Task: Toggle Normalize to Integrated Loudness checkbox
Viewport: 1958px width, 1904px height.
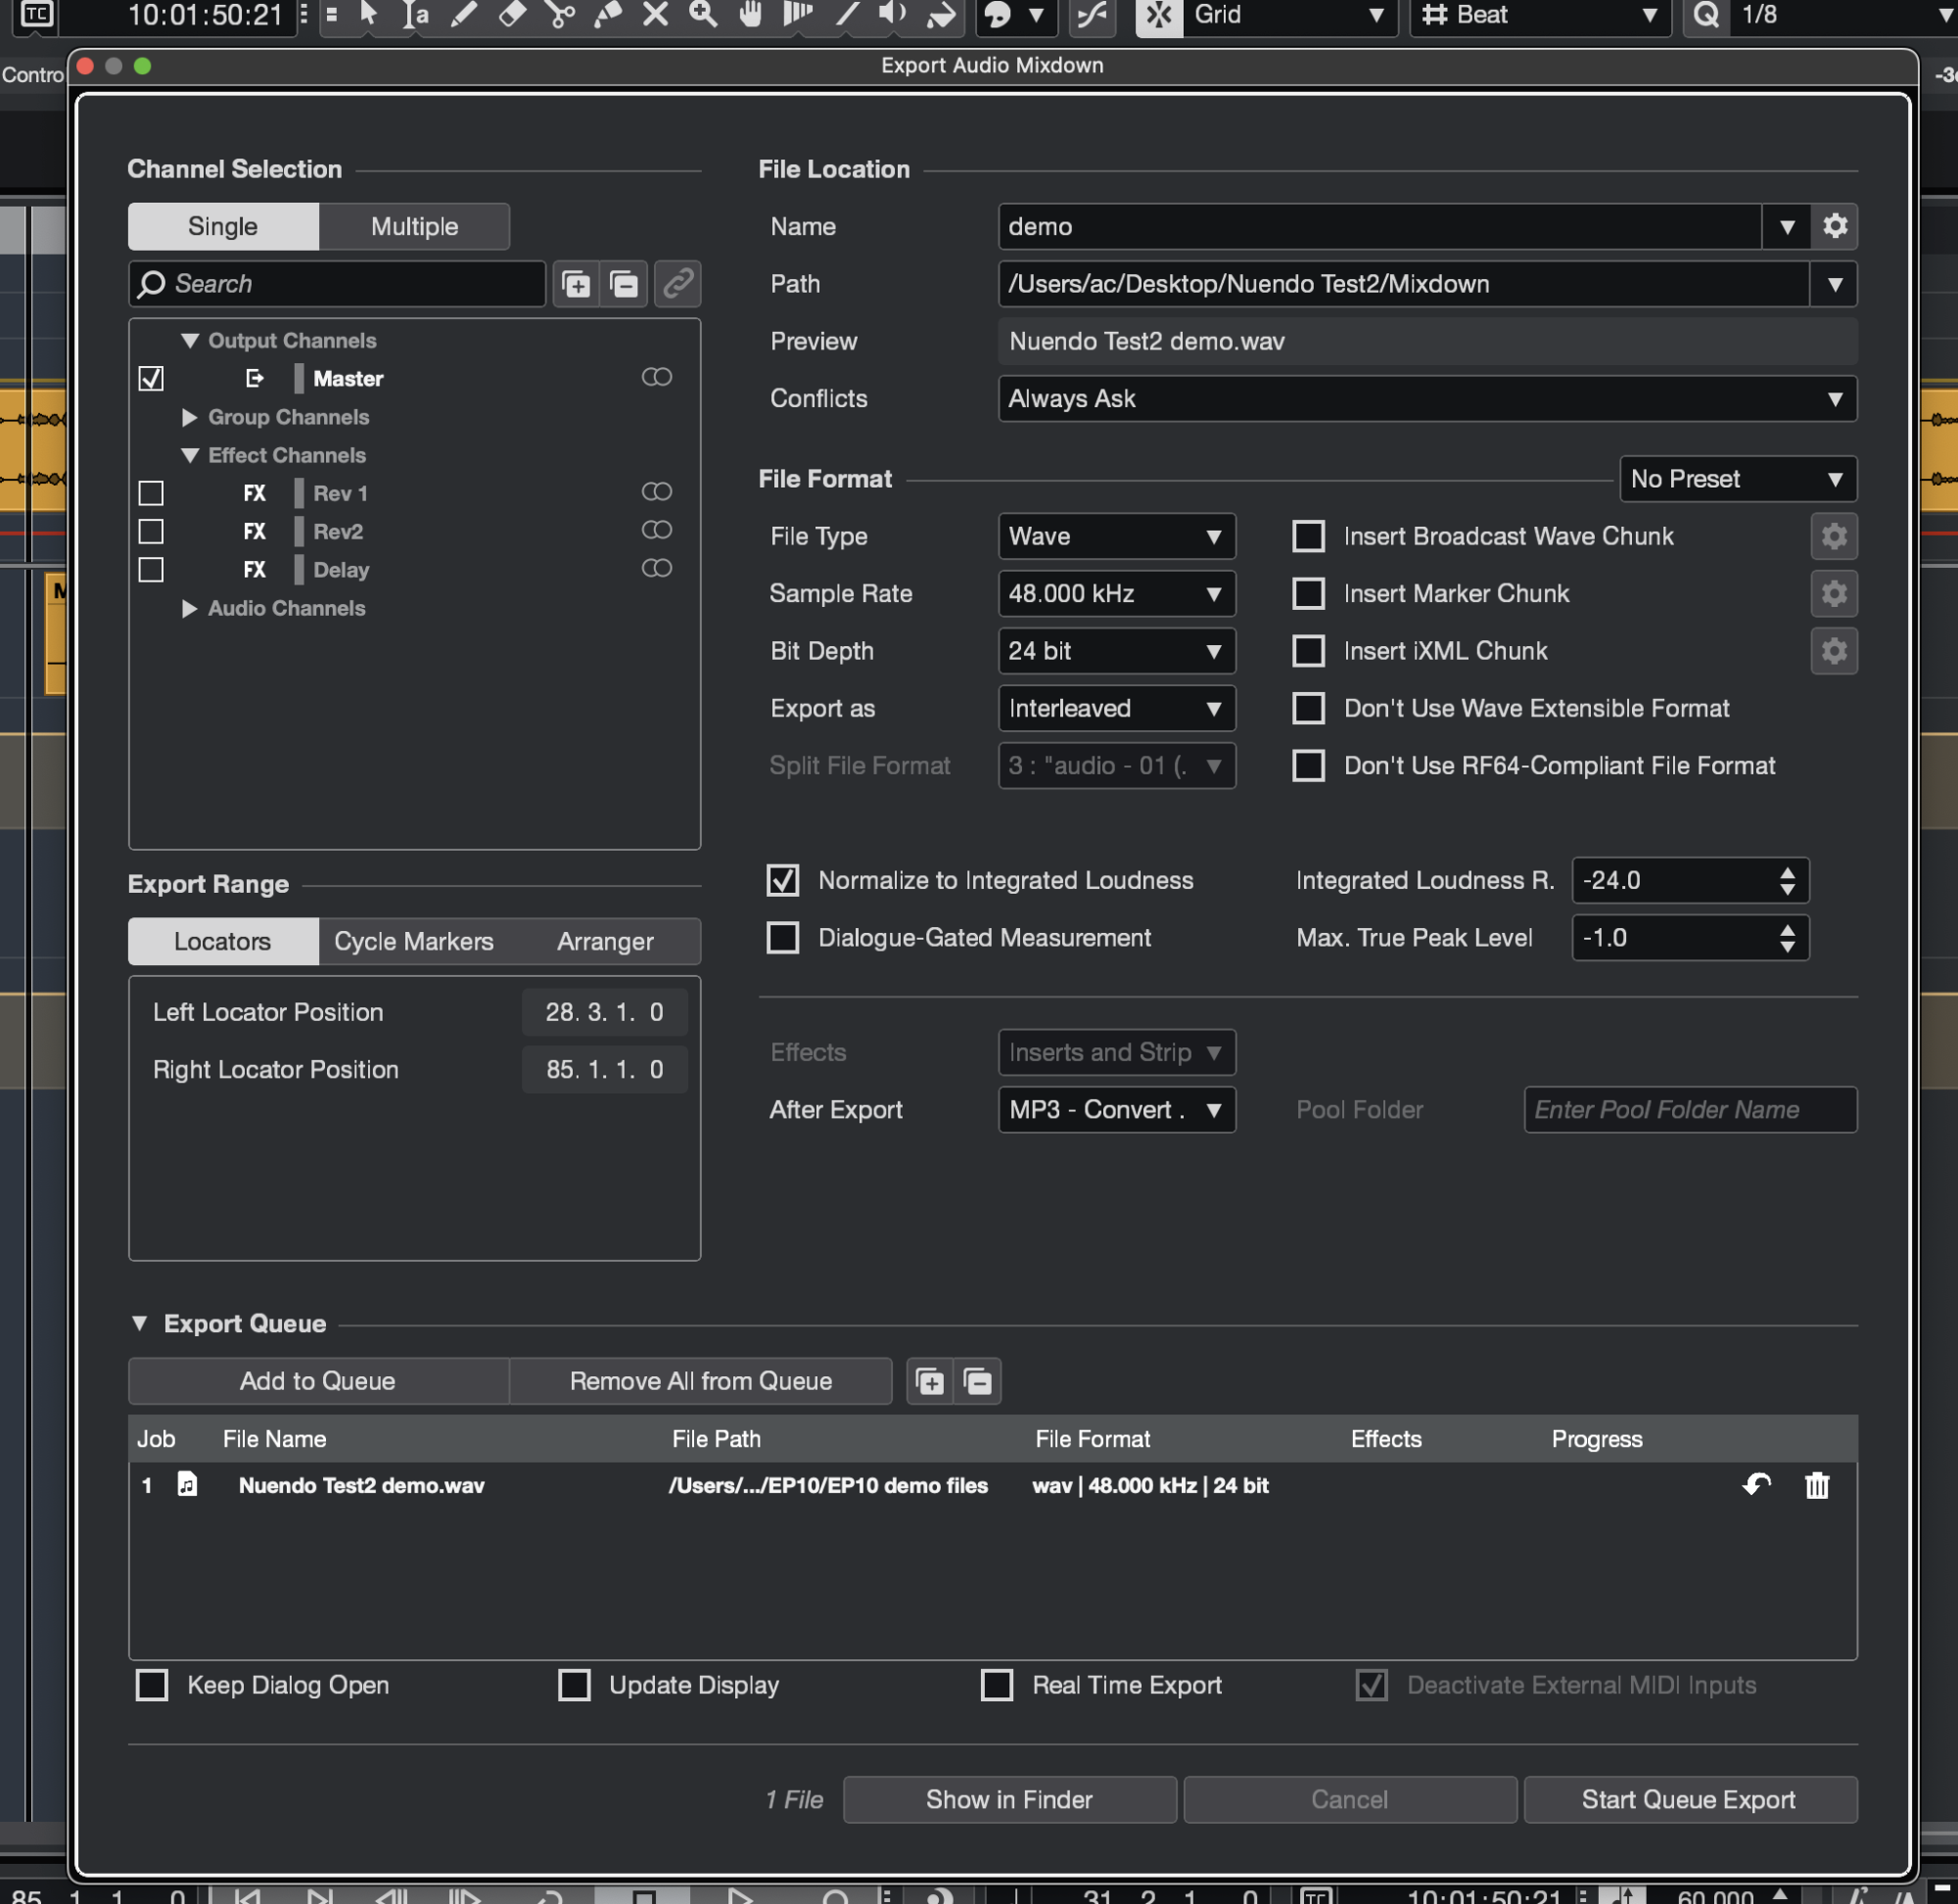Action: pyautogui.click(x=783, y=880)
